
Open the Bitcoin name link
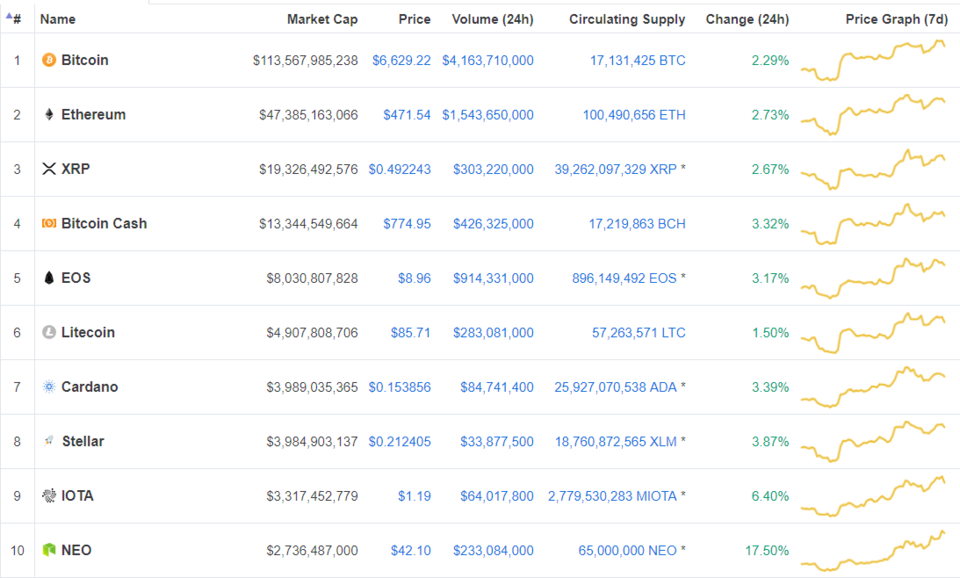[x=84, y=60]
